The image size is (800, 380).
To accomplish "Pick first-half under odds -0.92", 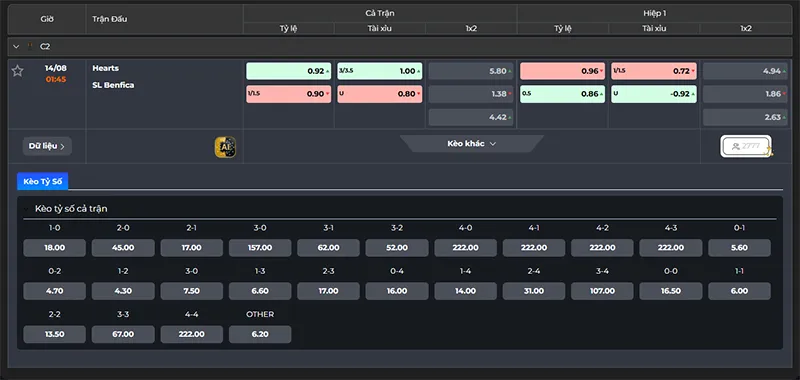I will coord(654,94).
